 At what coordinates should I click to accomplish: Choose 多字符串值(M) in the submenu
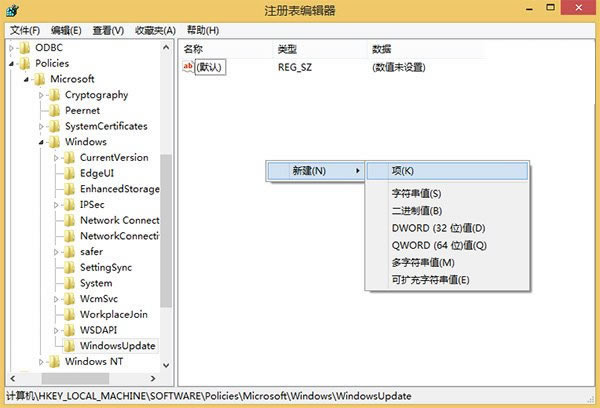point(447,263)
